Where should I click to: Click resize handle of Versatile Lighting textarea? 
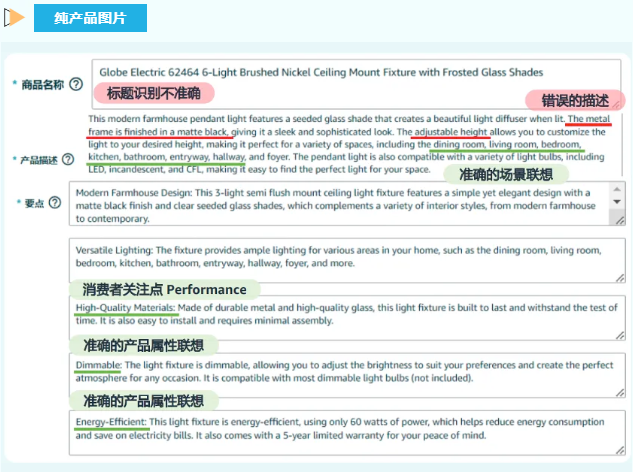tap(617, 278)
